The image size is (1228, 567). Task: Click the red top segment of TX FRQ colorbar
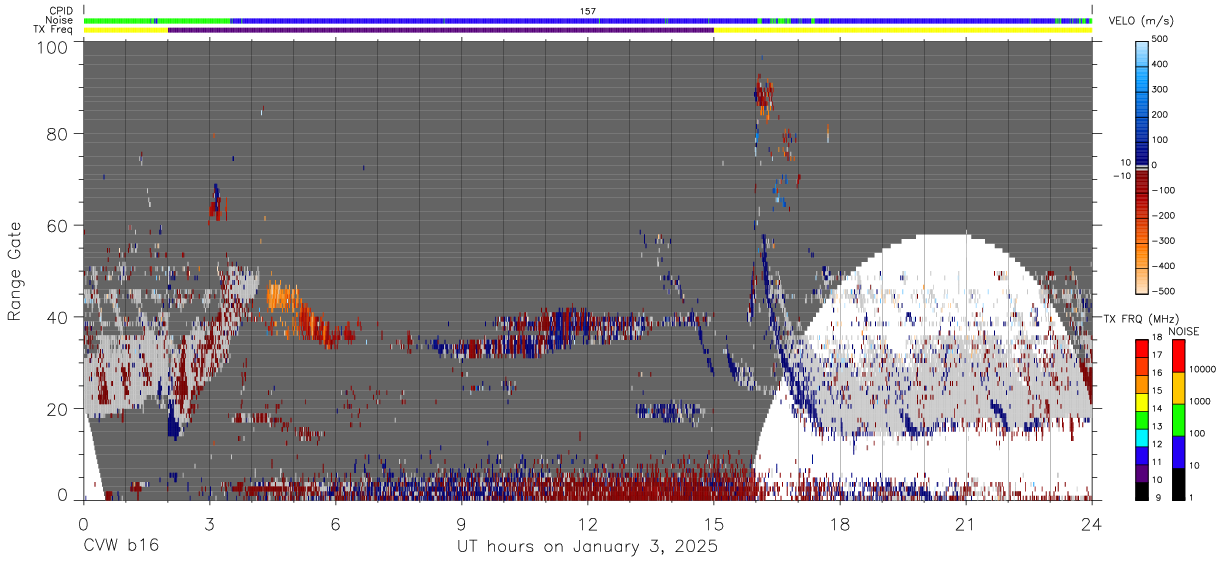tap(1140, 348)
